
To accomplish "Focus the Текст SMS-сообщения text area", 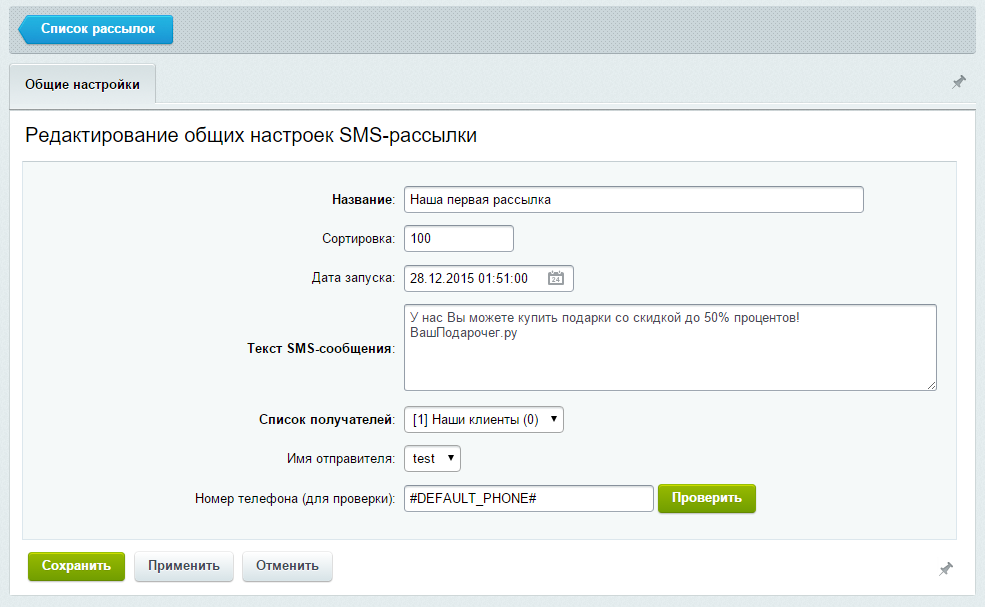I will [670, 348].
